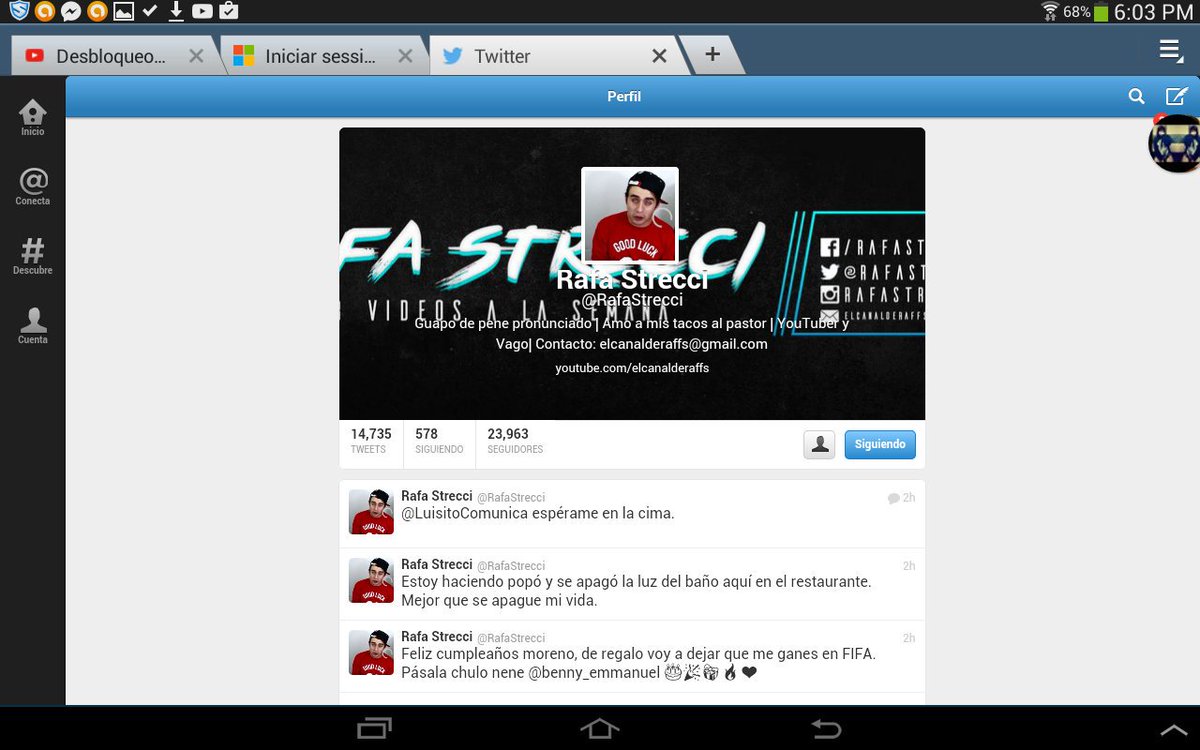Tap the 6:03 PM clock
Viewport: 1200px width, 750px height.
click(1154, 12)
